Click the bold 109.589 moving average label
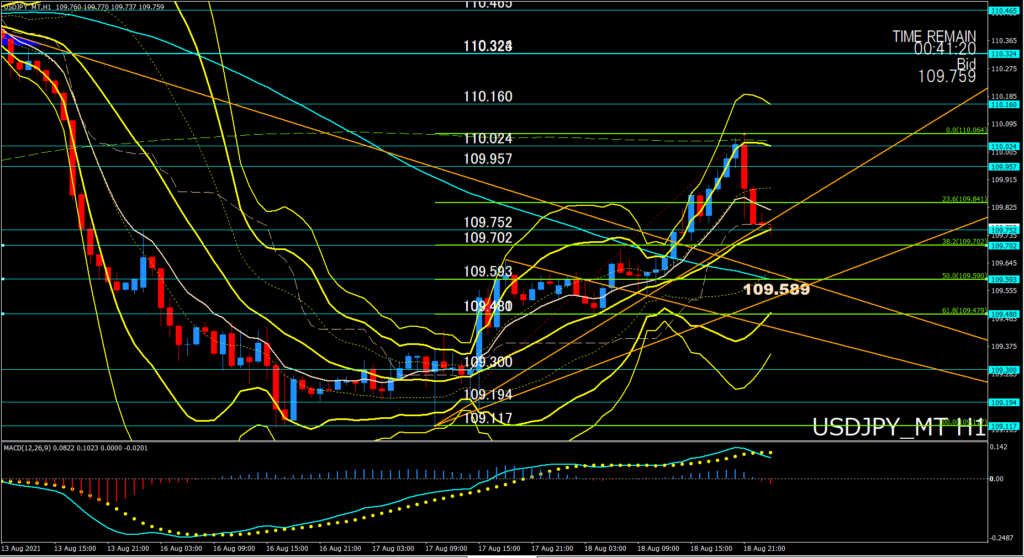 coord(776,289)
